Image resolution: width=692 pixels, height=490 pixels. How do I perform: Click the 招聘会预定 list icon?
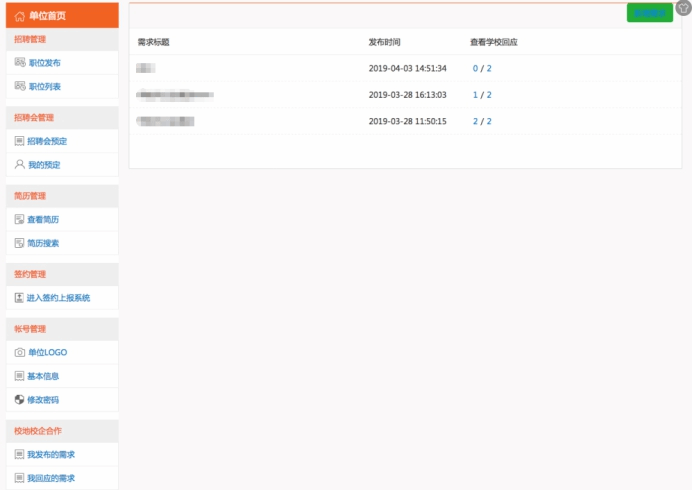coord(19,141)
